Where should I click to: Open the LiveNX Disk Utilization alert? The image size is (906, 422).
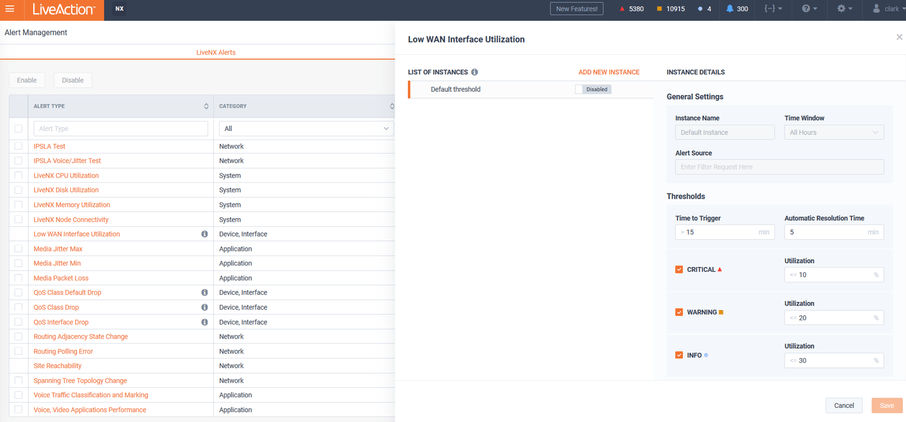tap(66, 190)
